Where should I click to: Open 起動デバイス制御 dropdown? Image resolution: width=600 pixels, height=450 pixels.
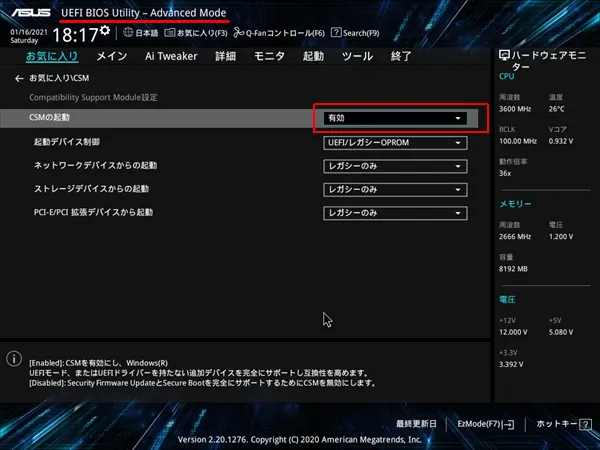(x=395, y=143)
